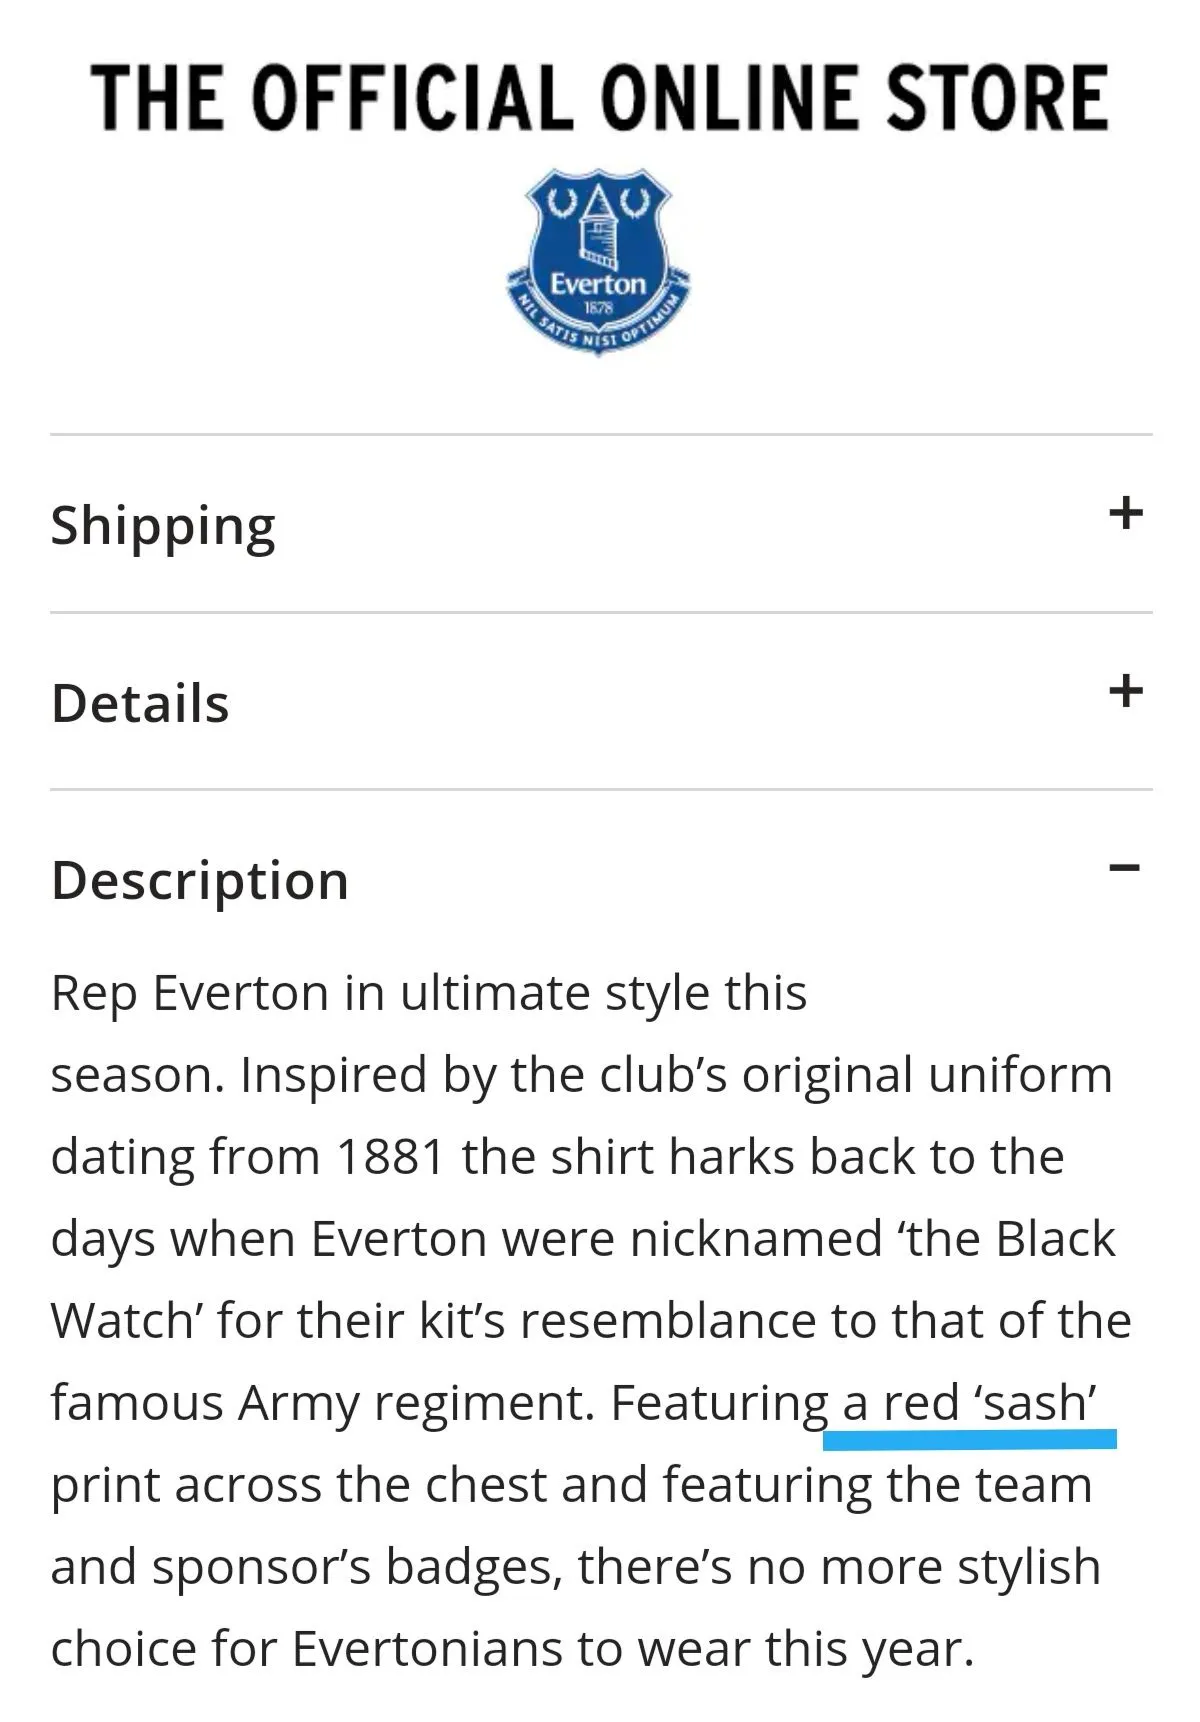
Task: Tap the tower emblem inside the crest
Action: click(598, 225)
